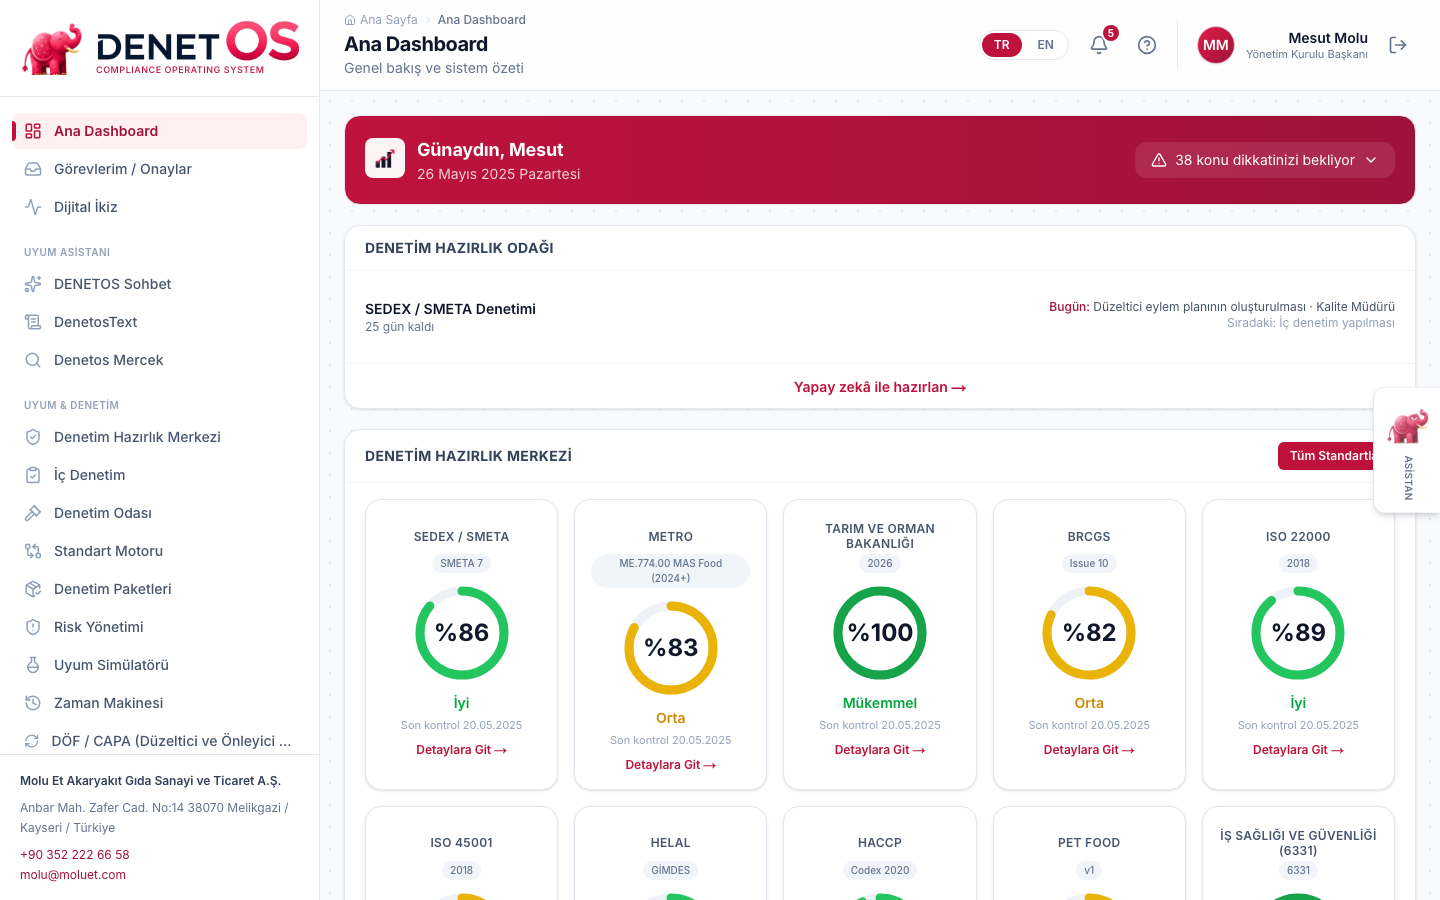Click the Standart Motoru icon
1440x900 pixels.
click(33, 551)
